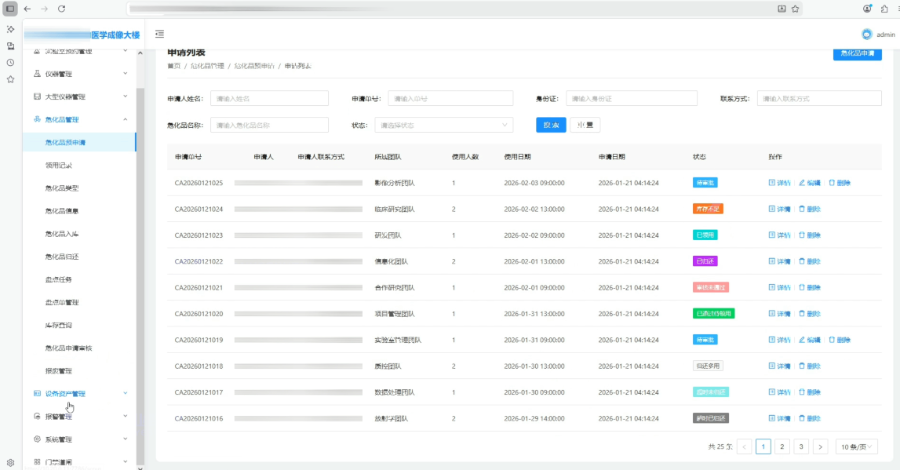Click the 身份证 input field

tap(631, 98)
